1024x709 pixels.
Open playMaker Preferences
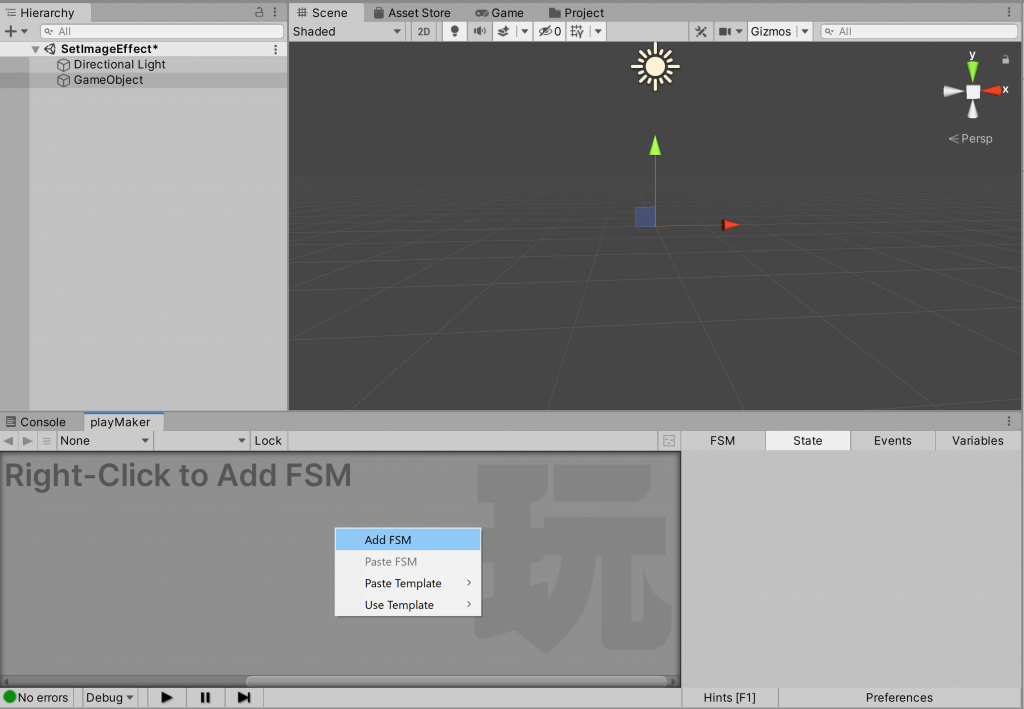pyautogui.click(x=898, y=697)
